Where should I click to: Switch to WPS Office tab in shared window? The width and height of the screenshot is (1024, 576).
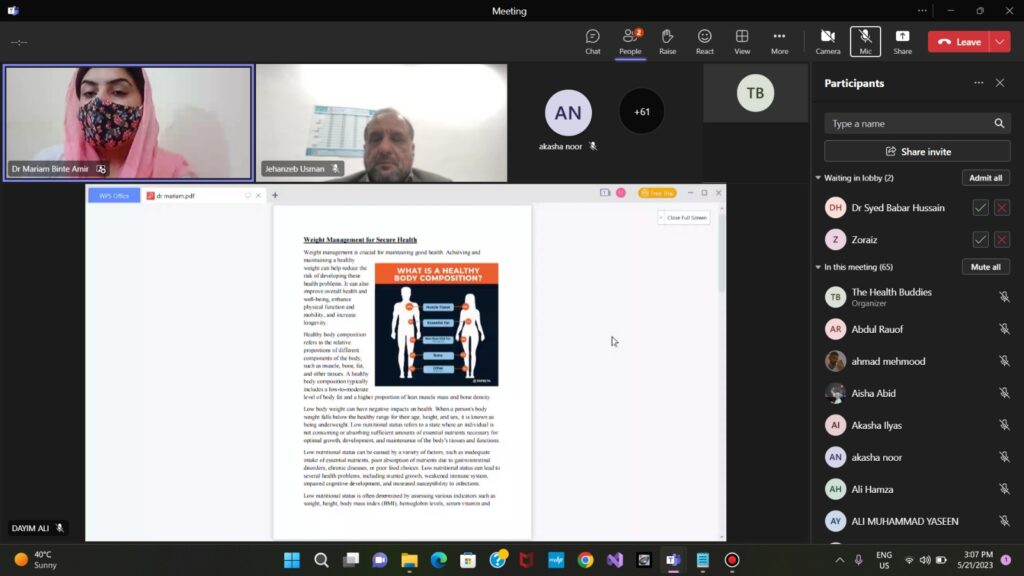pos(114,195)
